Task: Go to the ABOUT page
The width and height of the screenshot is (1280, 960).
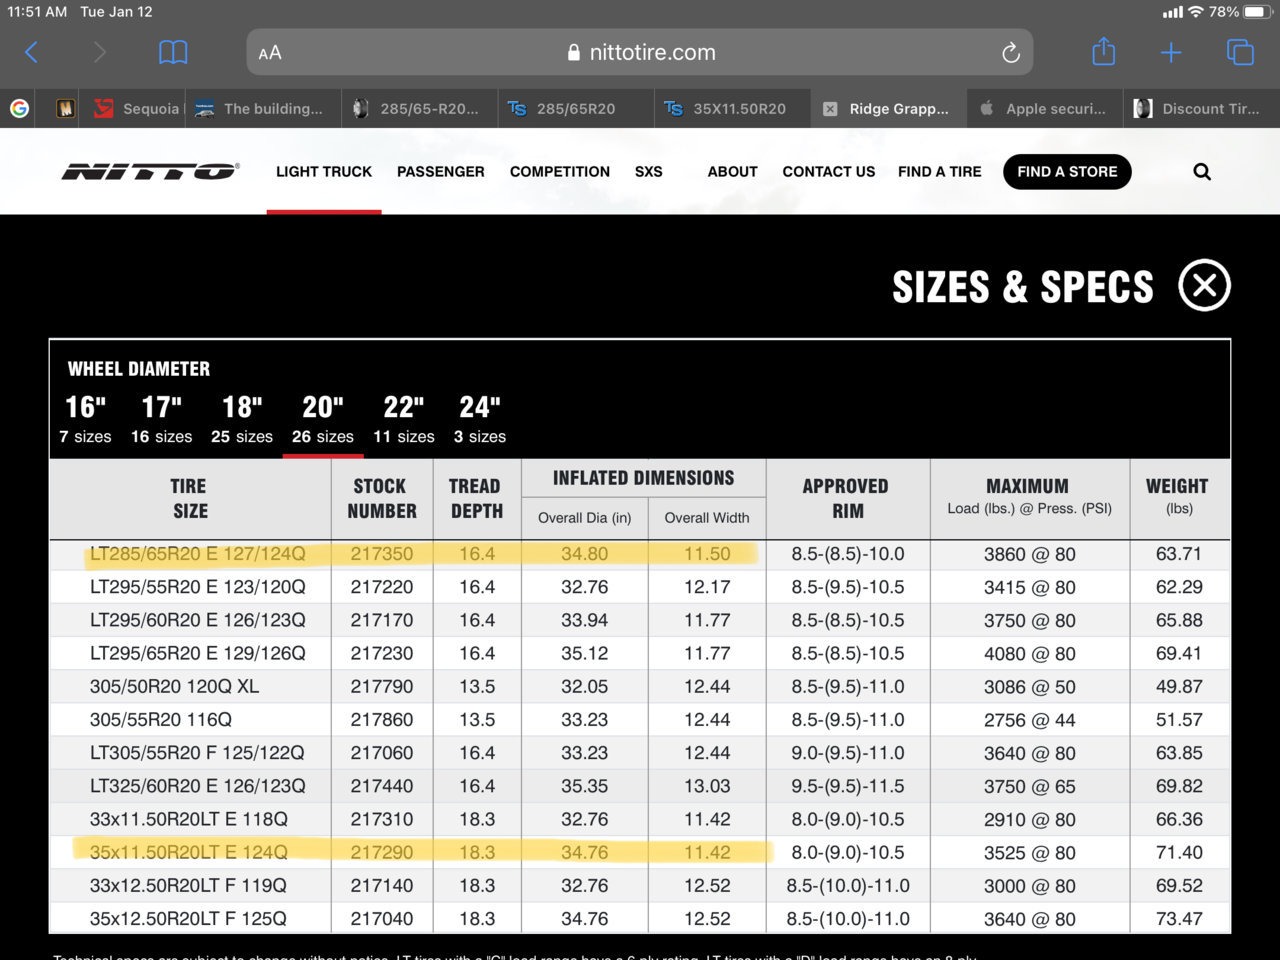Action: point(732,172)
